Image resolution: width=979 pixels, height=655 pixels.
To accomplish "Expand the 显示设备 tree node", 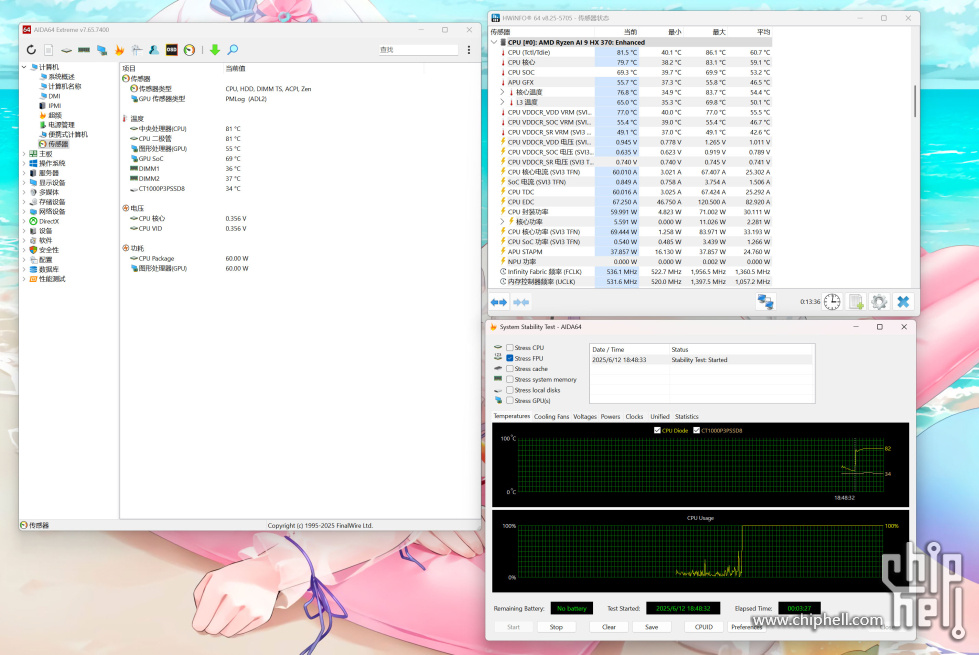I will coord(24,183).
